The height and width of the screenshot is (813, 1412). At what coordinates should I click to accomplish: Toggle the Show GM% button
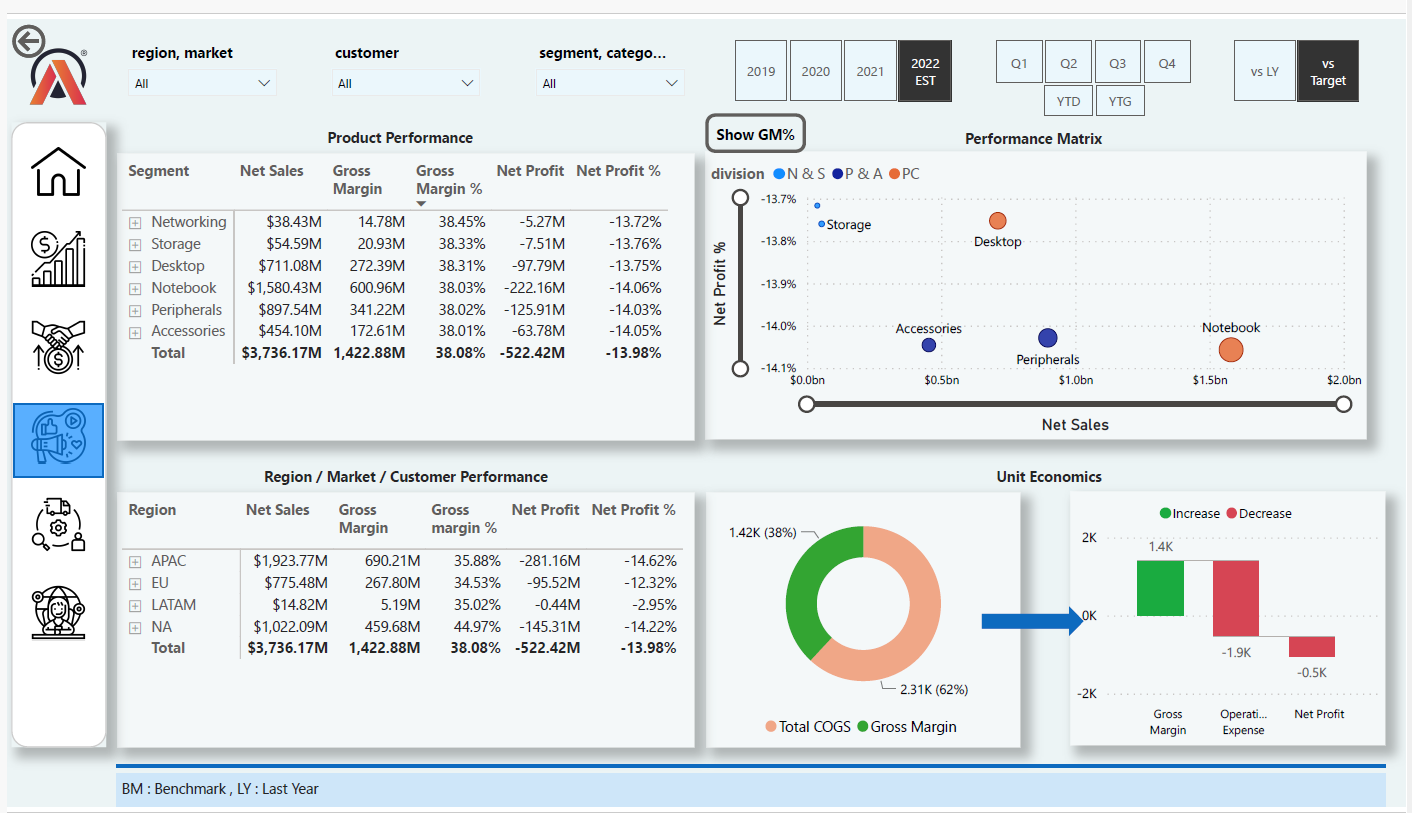(x=755, y=133)
